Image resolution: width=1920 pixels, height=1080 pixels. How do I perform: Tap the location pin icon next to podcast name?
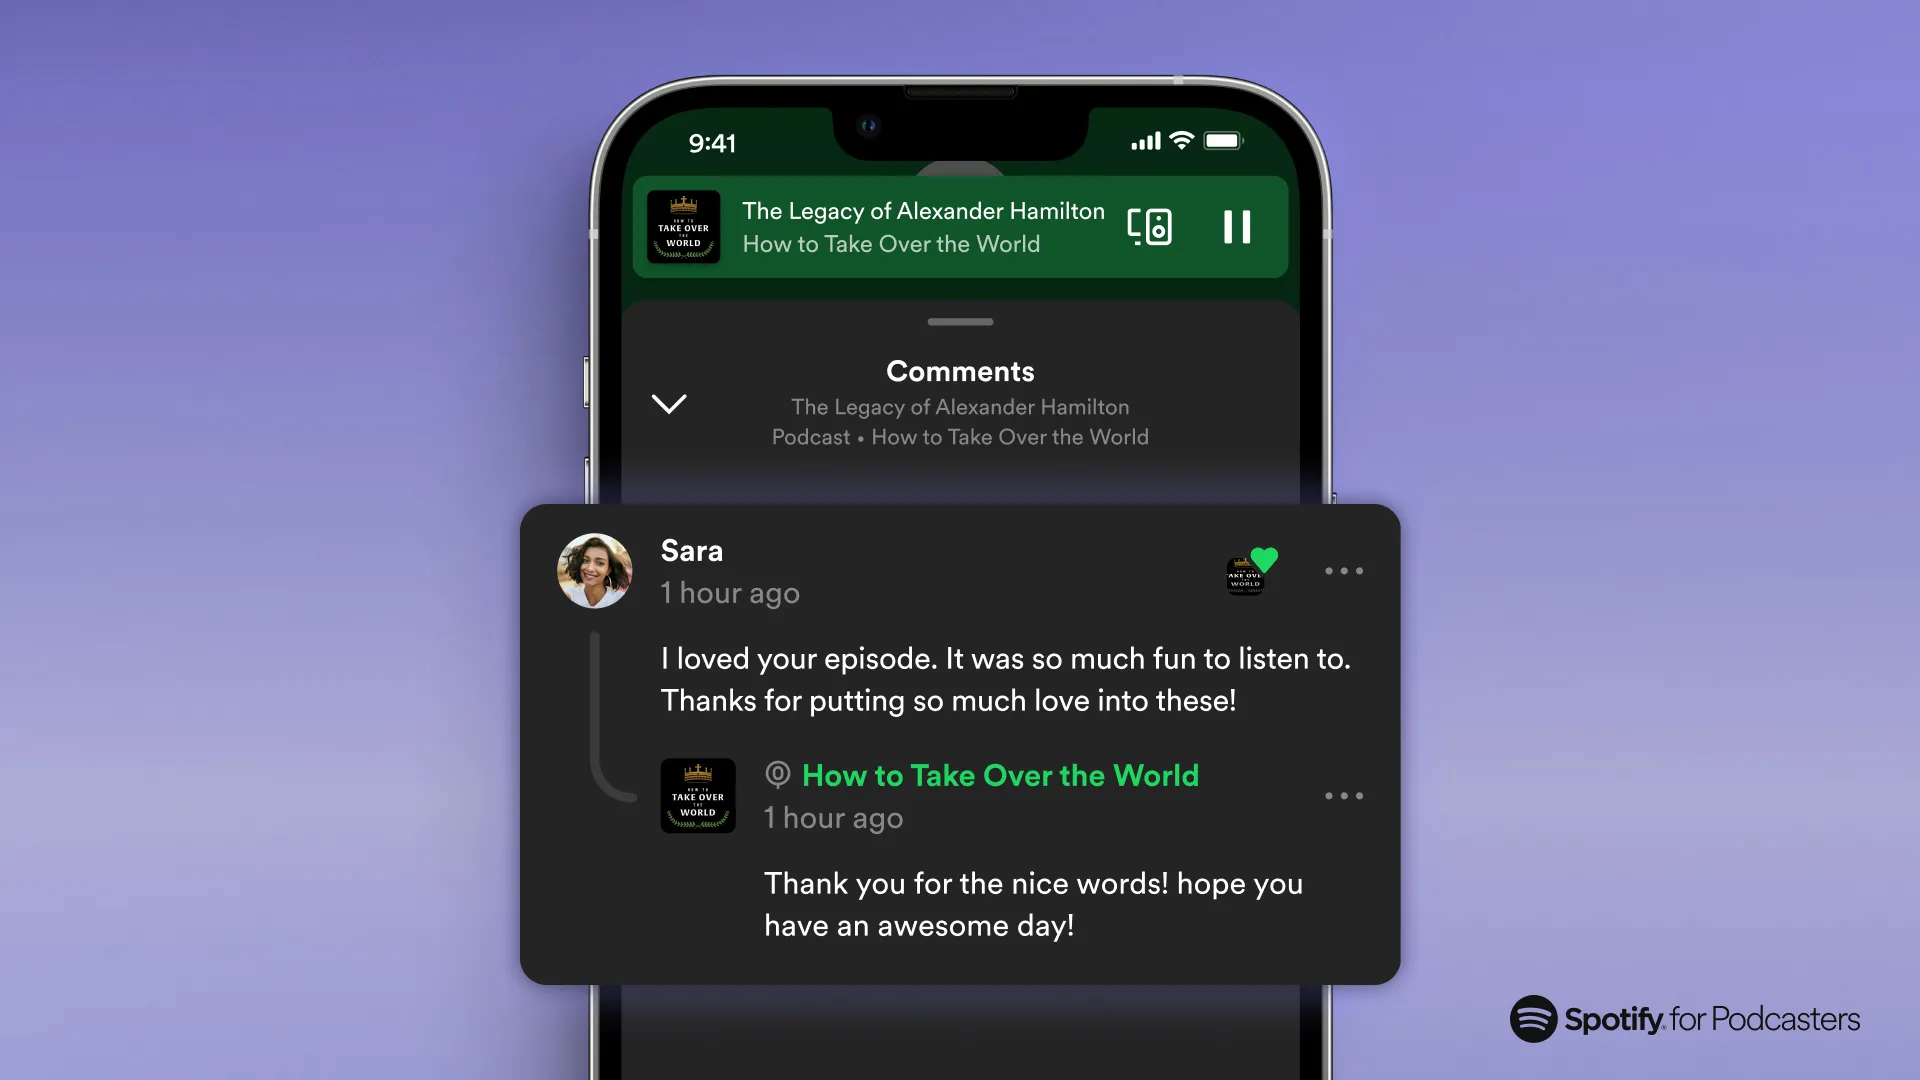pos(778,775)
